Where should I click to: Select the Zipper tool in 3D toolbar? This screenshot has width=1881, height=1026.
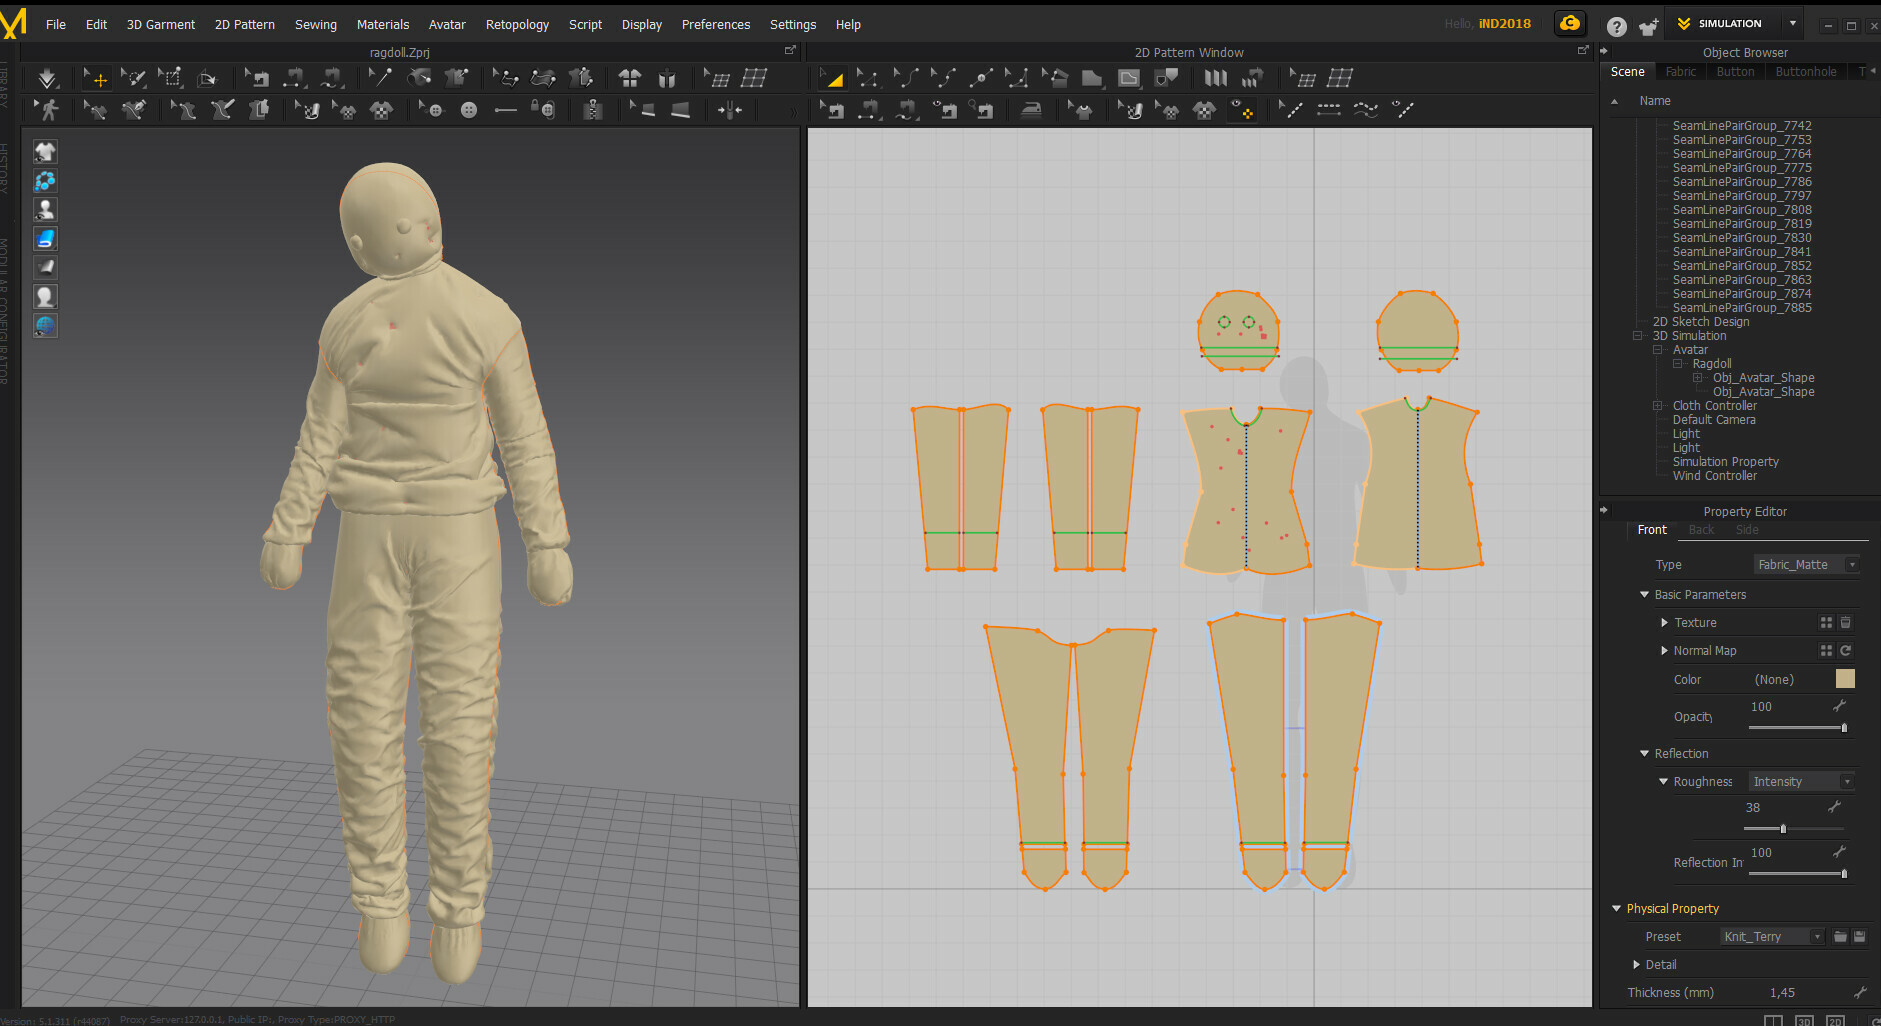593,110
